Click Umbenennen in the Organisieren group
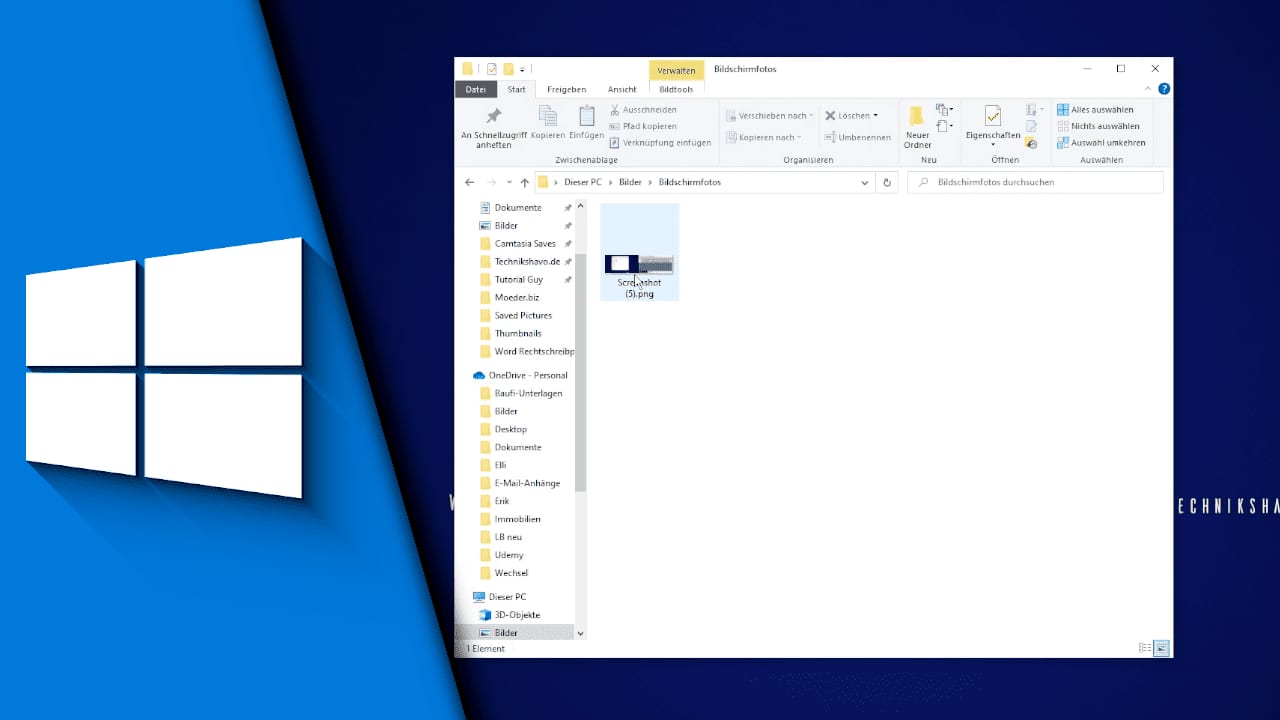The image size is (1280, 720). (857, 138)
